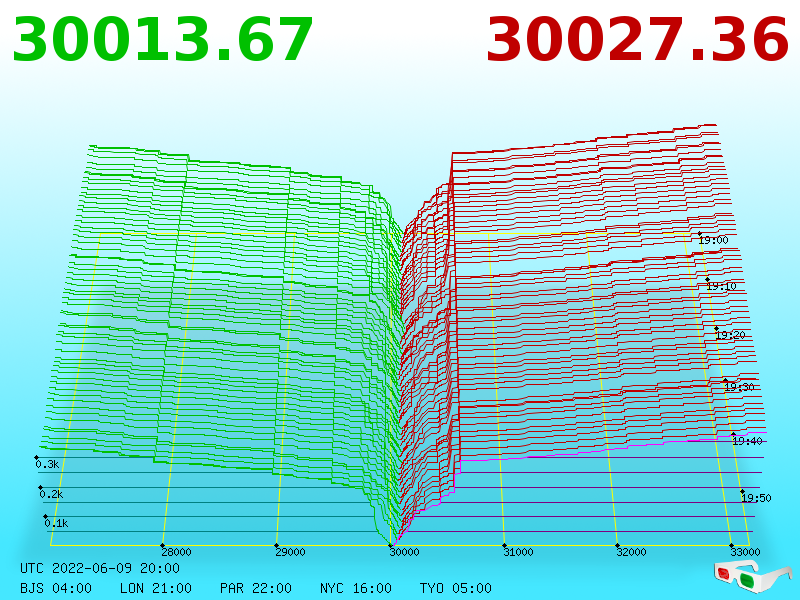Click the 29000 price axis label
This screenshot has height=600, width=800.
(290, 552)
